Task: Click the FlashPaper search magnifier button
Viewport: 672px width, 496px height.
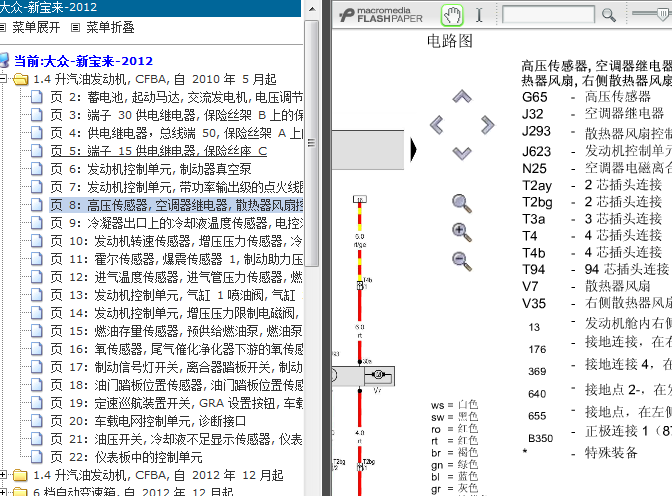Action: (x=609, y=15)
